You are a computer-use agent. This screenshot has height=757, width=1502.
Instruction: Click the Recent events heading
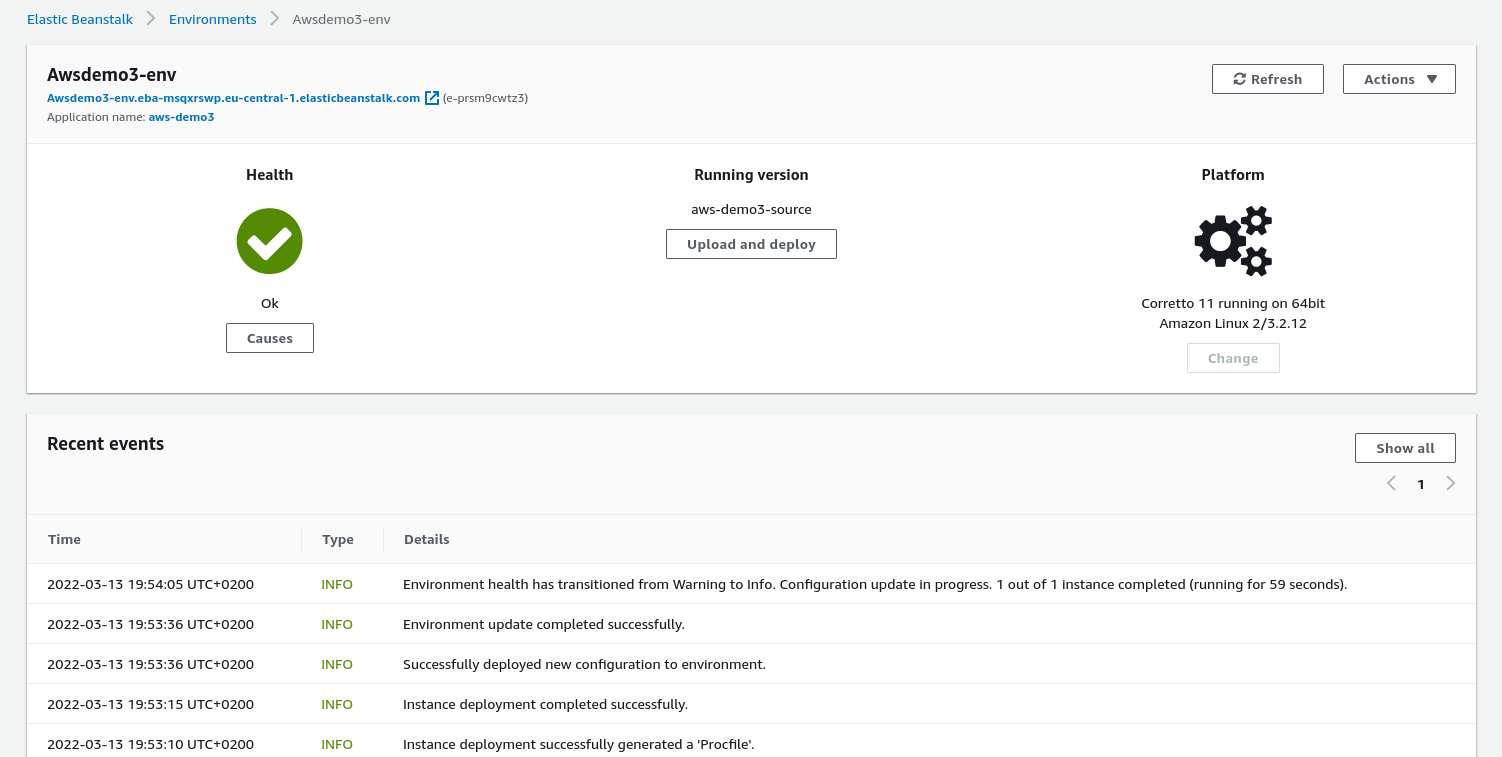point(105,444)
